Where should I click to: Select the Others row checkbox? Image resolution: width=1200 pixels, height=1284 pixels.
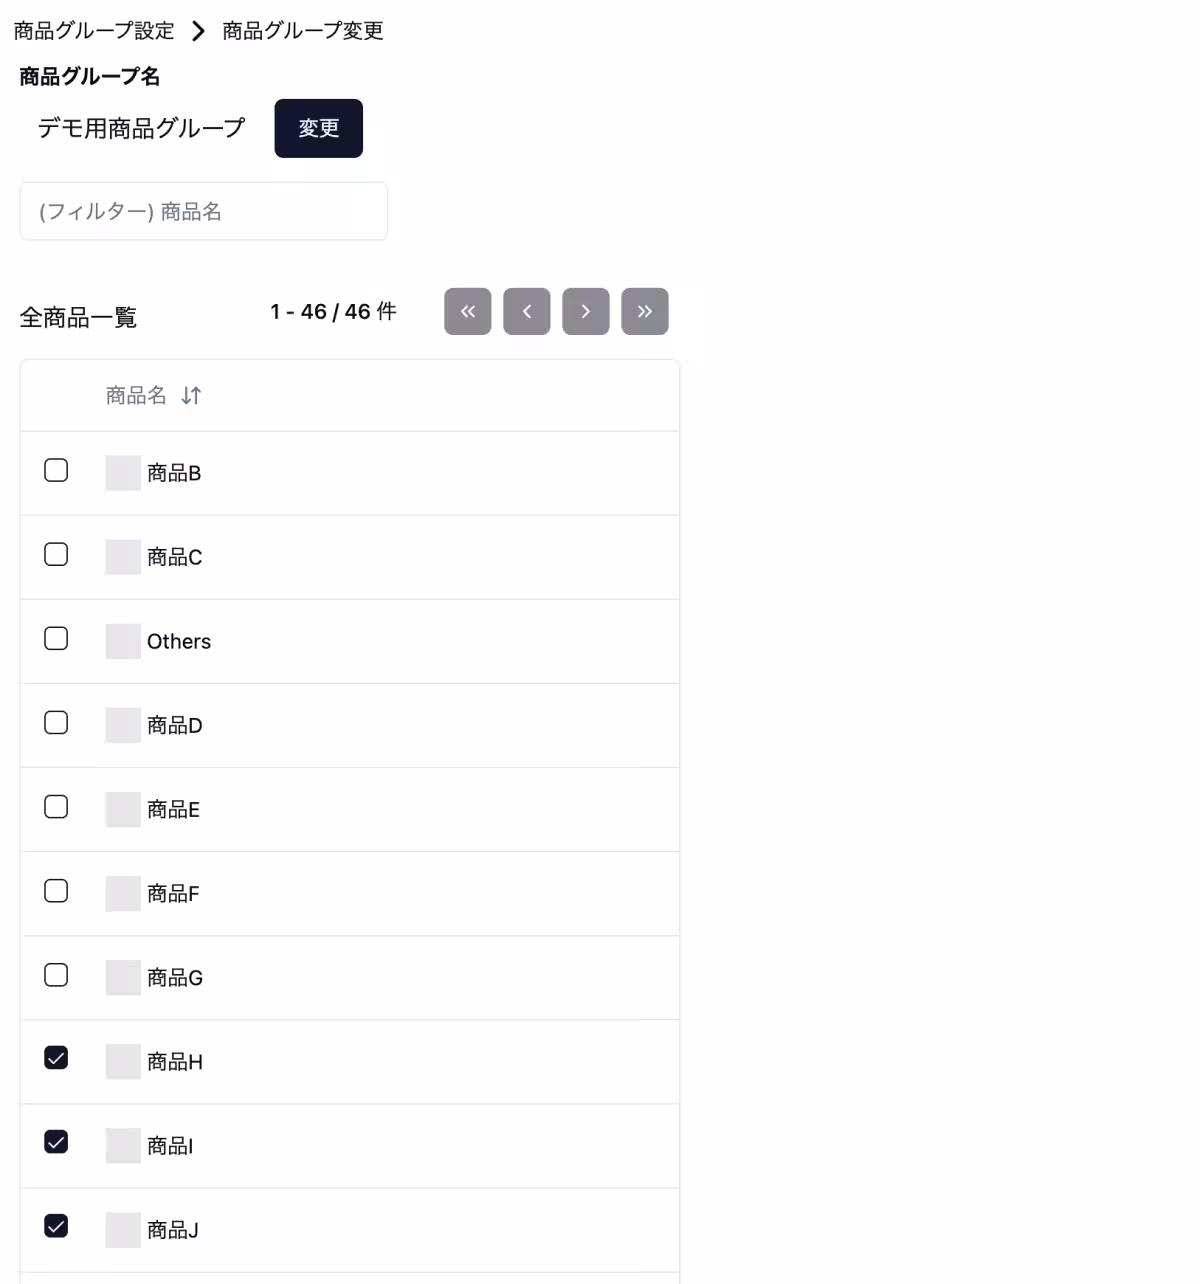pos(56,638)
